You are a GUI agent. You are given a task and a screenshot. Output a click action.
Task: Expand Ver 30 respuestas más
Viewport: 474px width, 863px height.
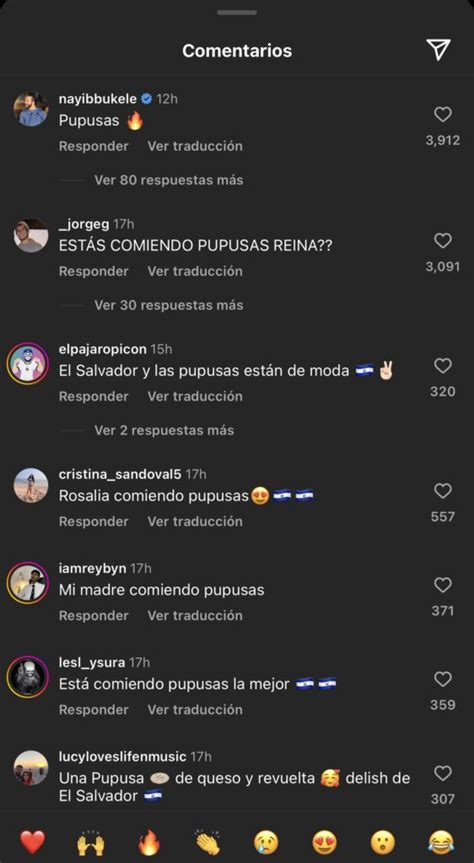tap(168, 305)
